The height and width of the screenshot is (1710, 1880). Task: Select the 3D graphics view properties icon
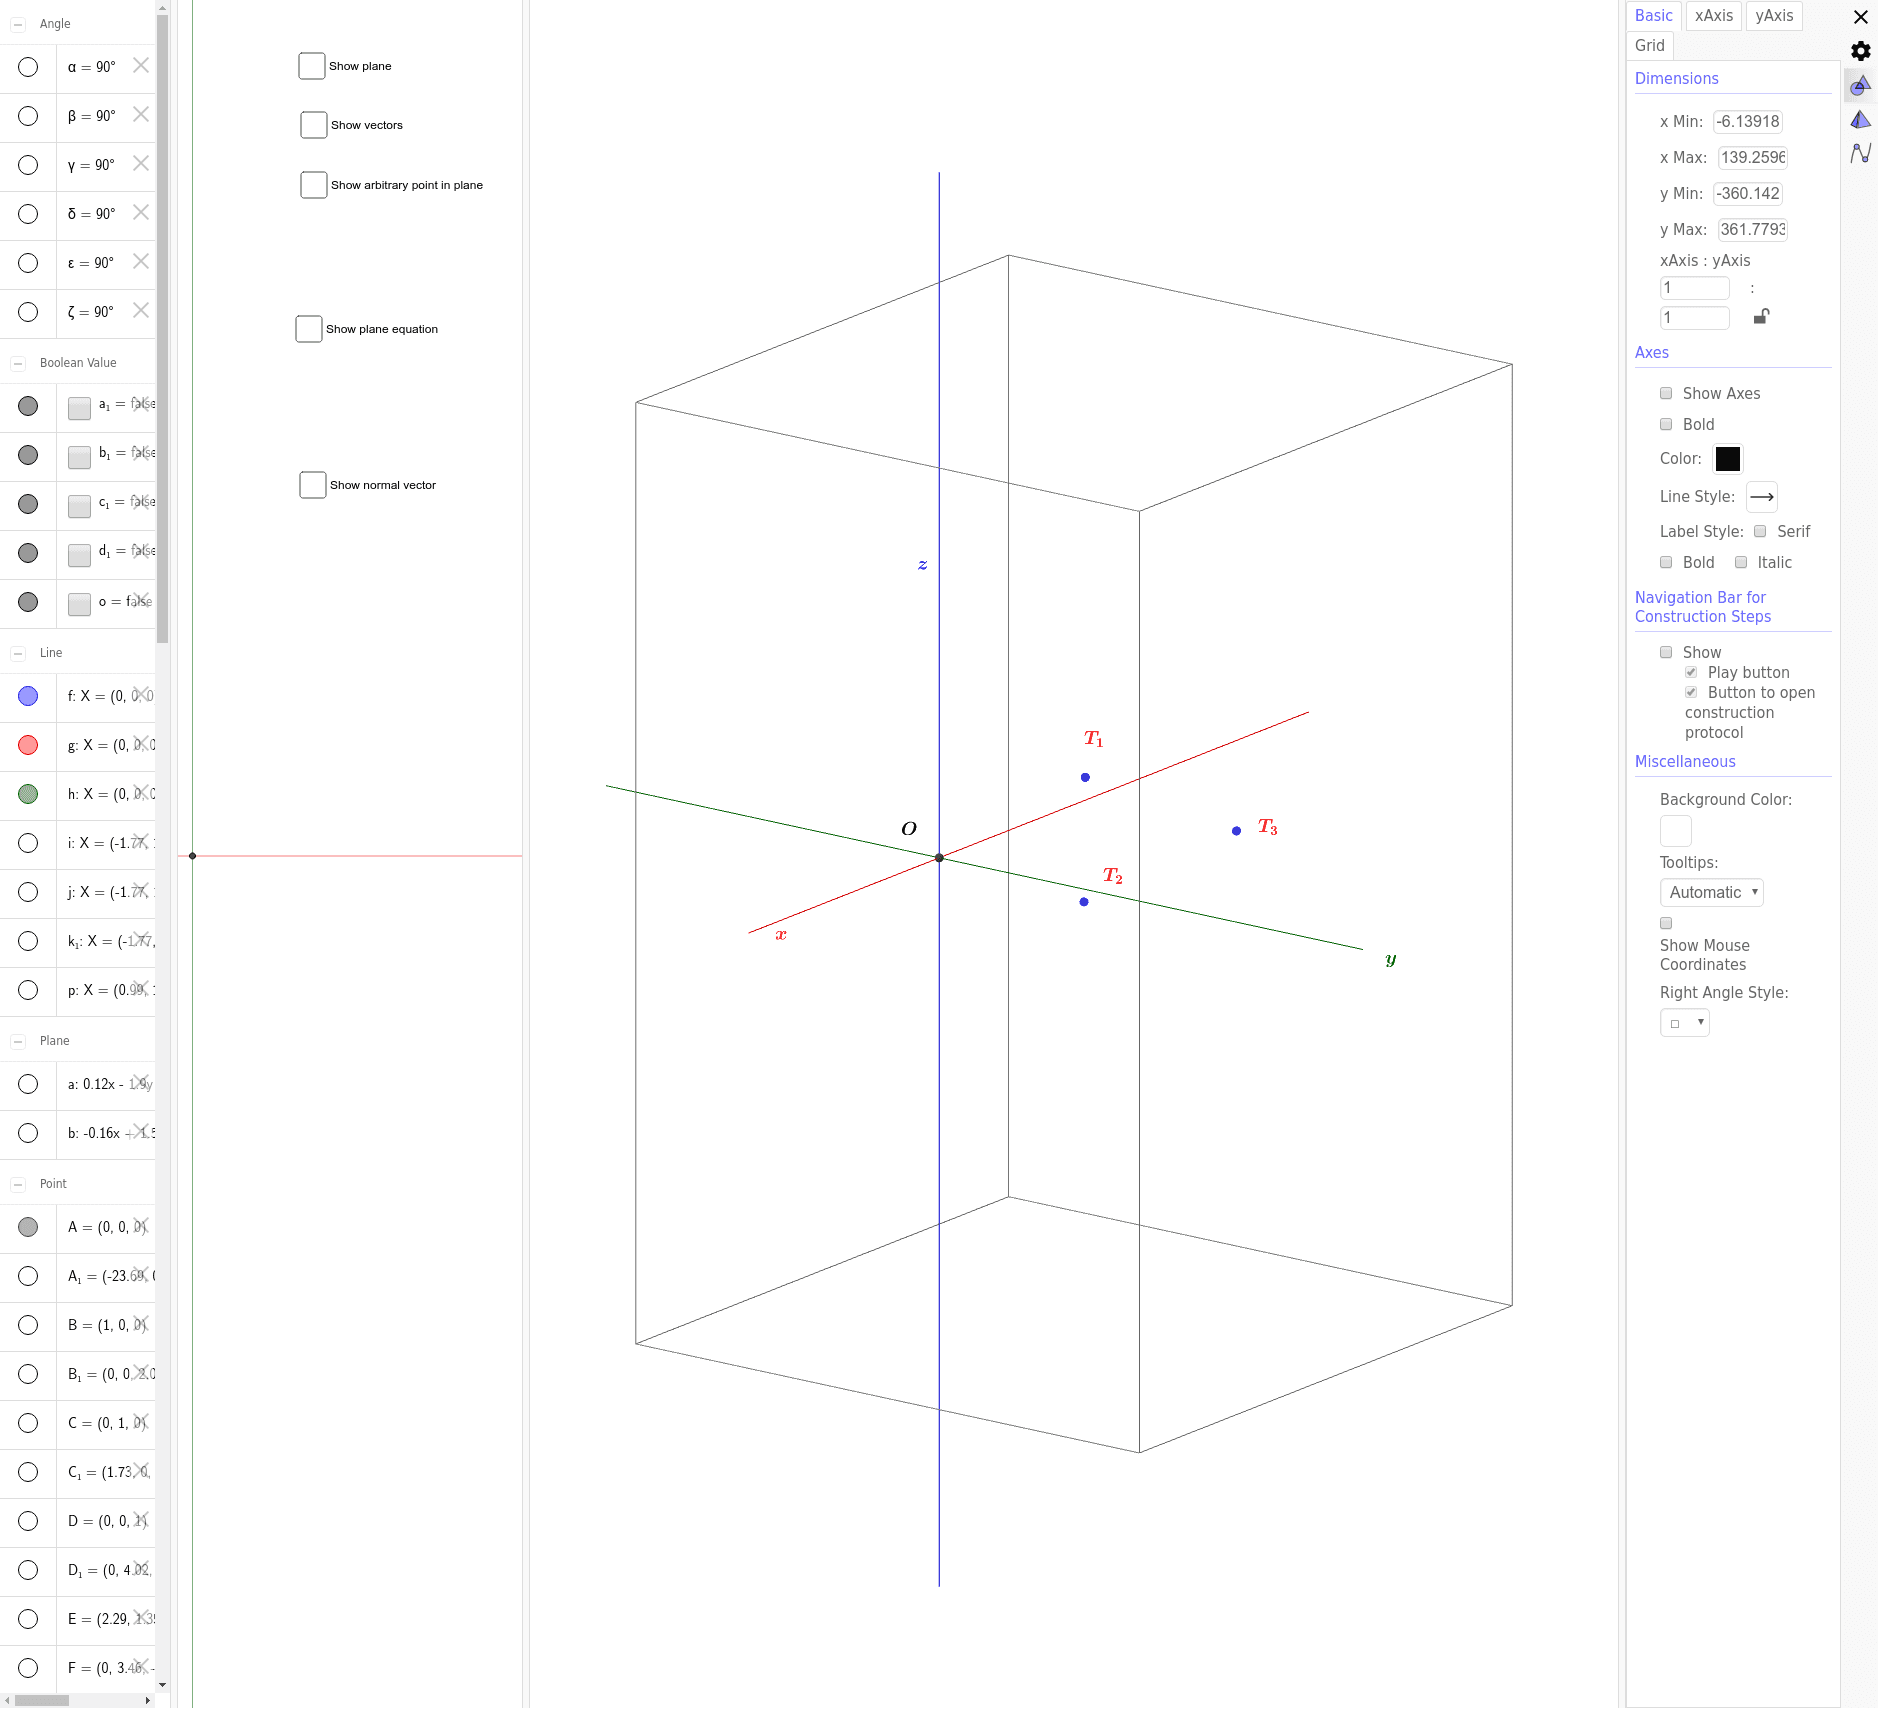coord(1860,86)
